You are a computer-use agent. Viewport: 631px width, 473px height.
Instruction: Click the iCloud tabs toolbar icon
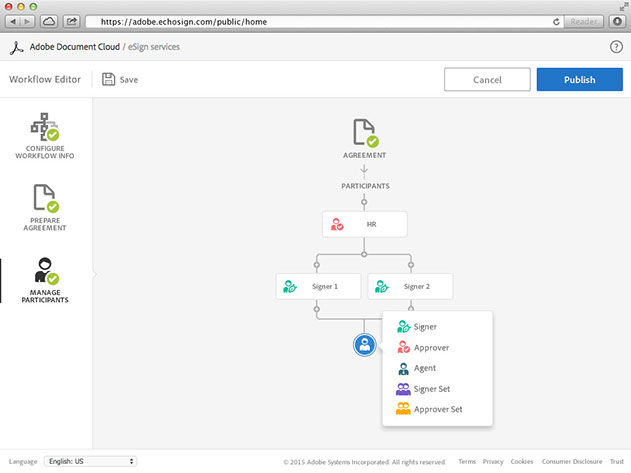(50, 21)
